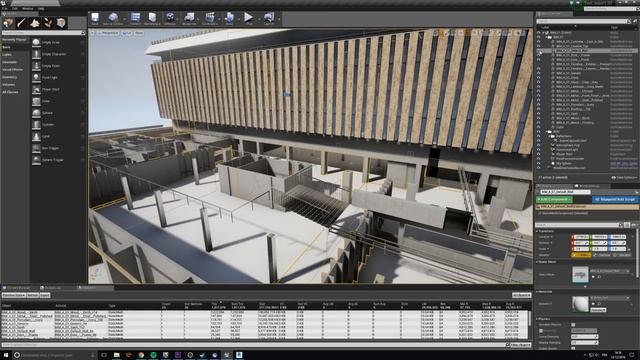Click the Launch toolbar icon
Image resolution: width=640 pixels, height=360 pixels.
pos(269,18)
